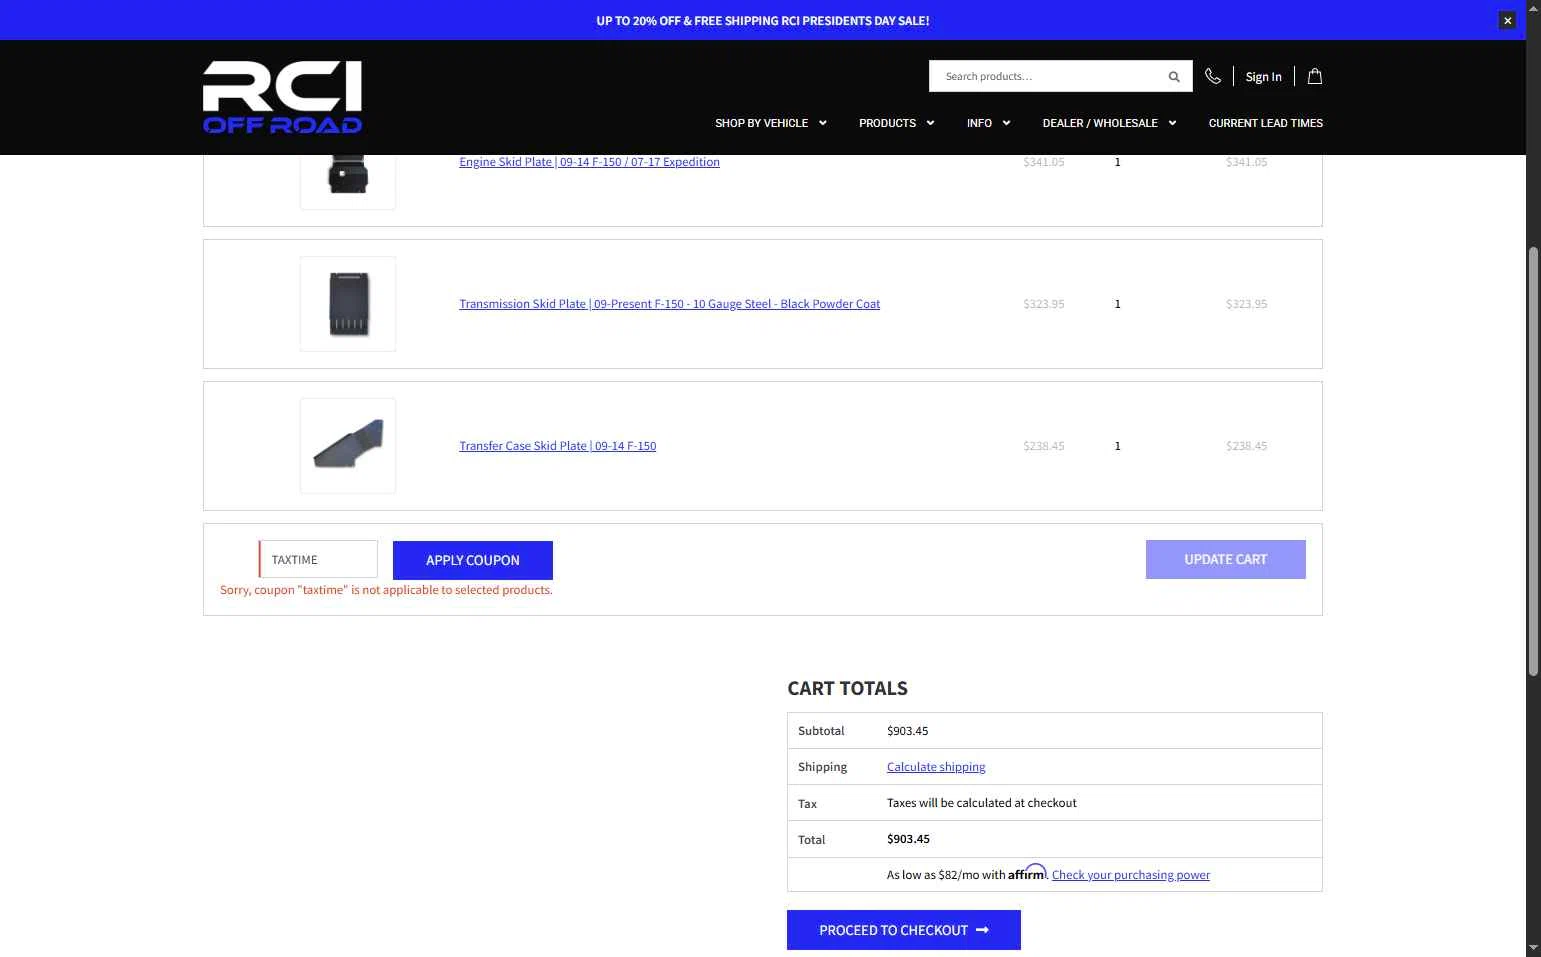The width and height of the screenshot is (1541, 957).
Task: Expand the Products menu chevron
Action: click(930, 123)
